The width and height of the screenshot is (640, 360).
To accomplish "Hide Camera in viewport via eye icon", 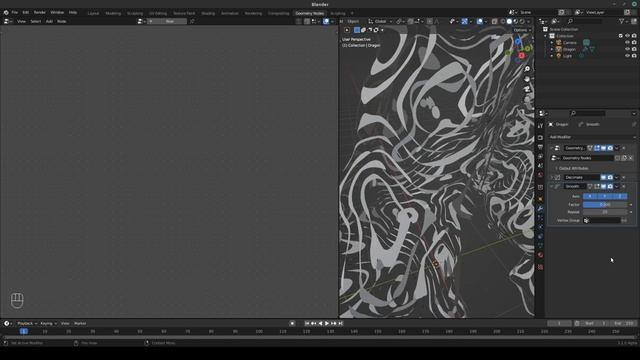I will [627, 42].
